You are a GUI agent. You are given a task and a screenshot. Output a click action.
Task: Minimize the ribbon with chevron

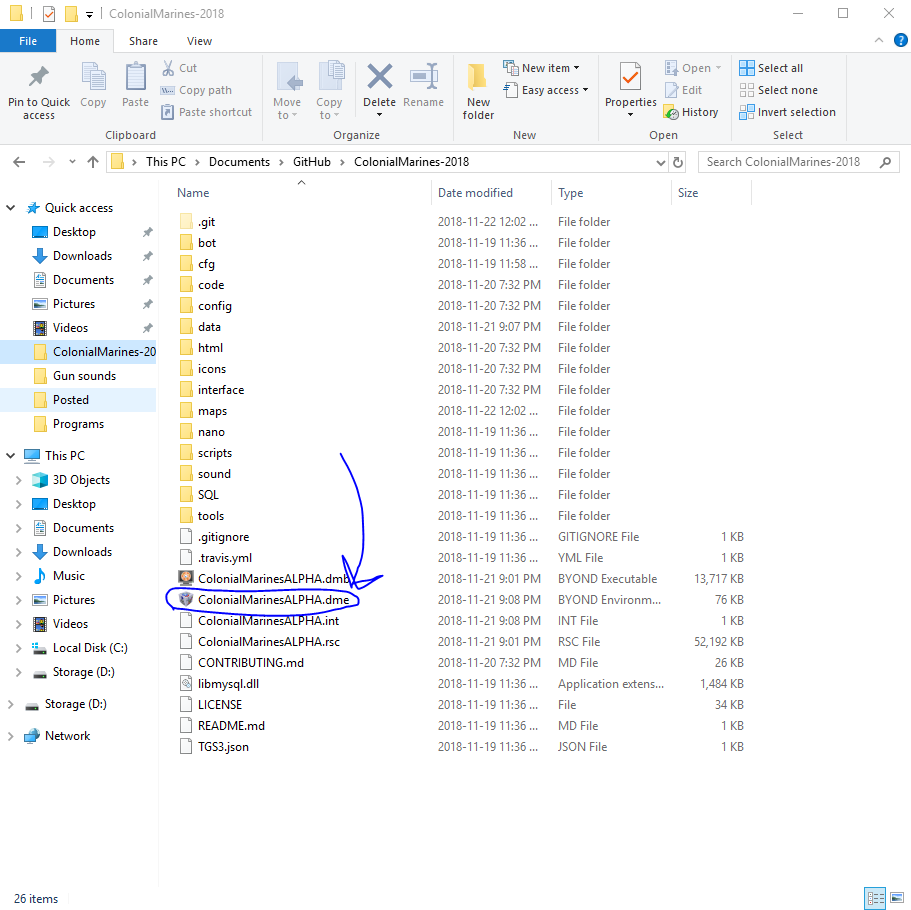click(x=878, y=40)
